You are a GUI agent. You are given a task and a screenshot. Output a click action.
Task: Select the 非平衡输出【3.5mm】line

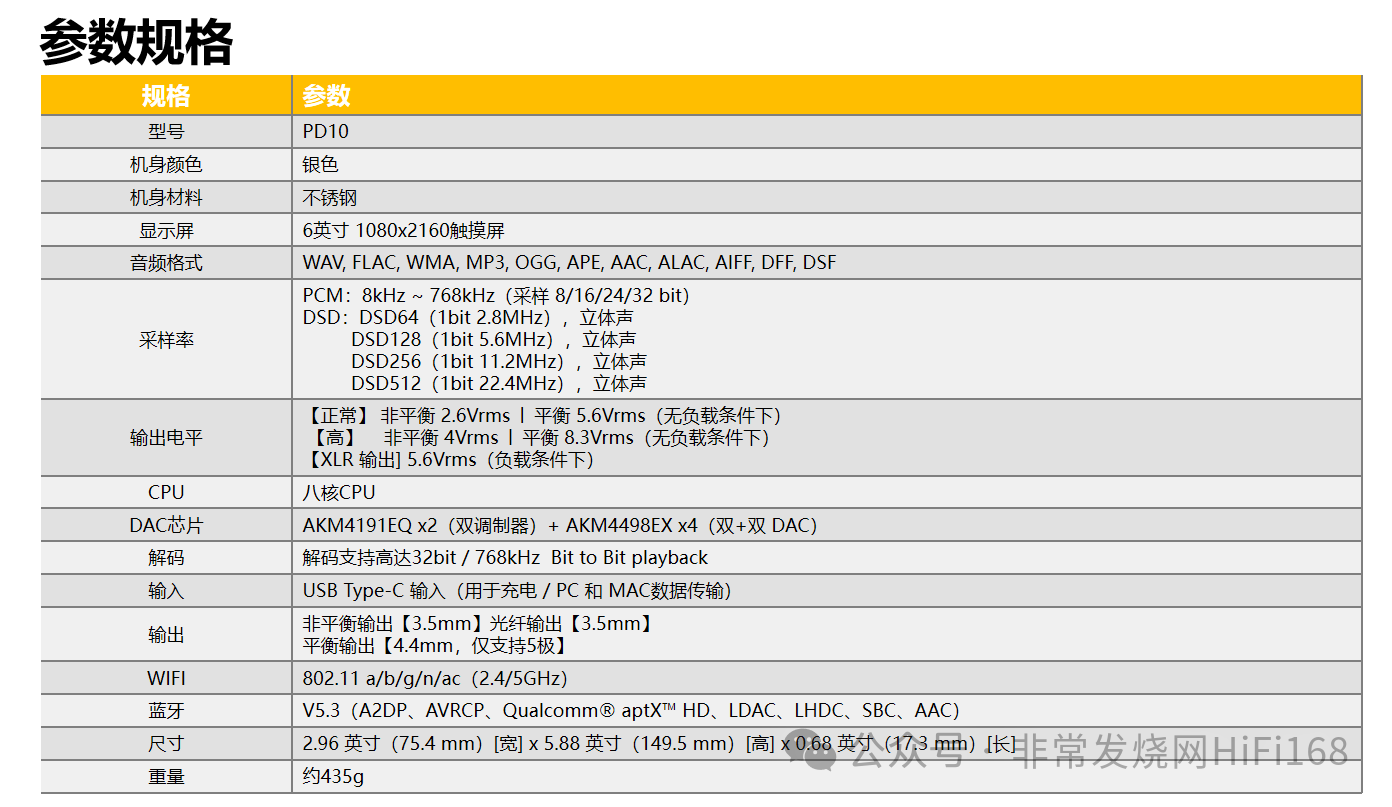(479, 624)
